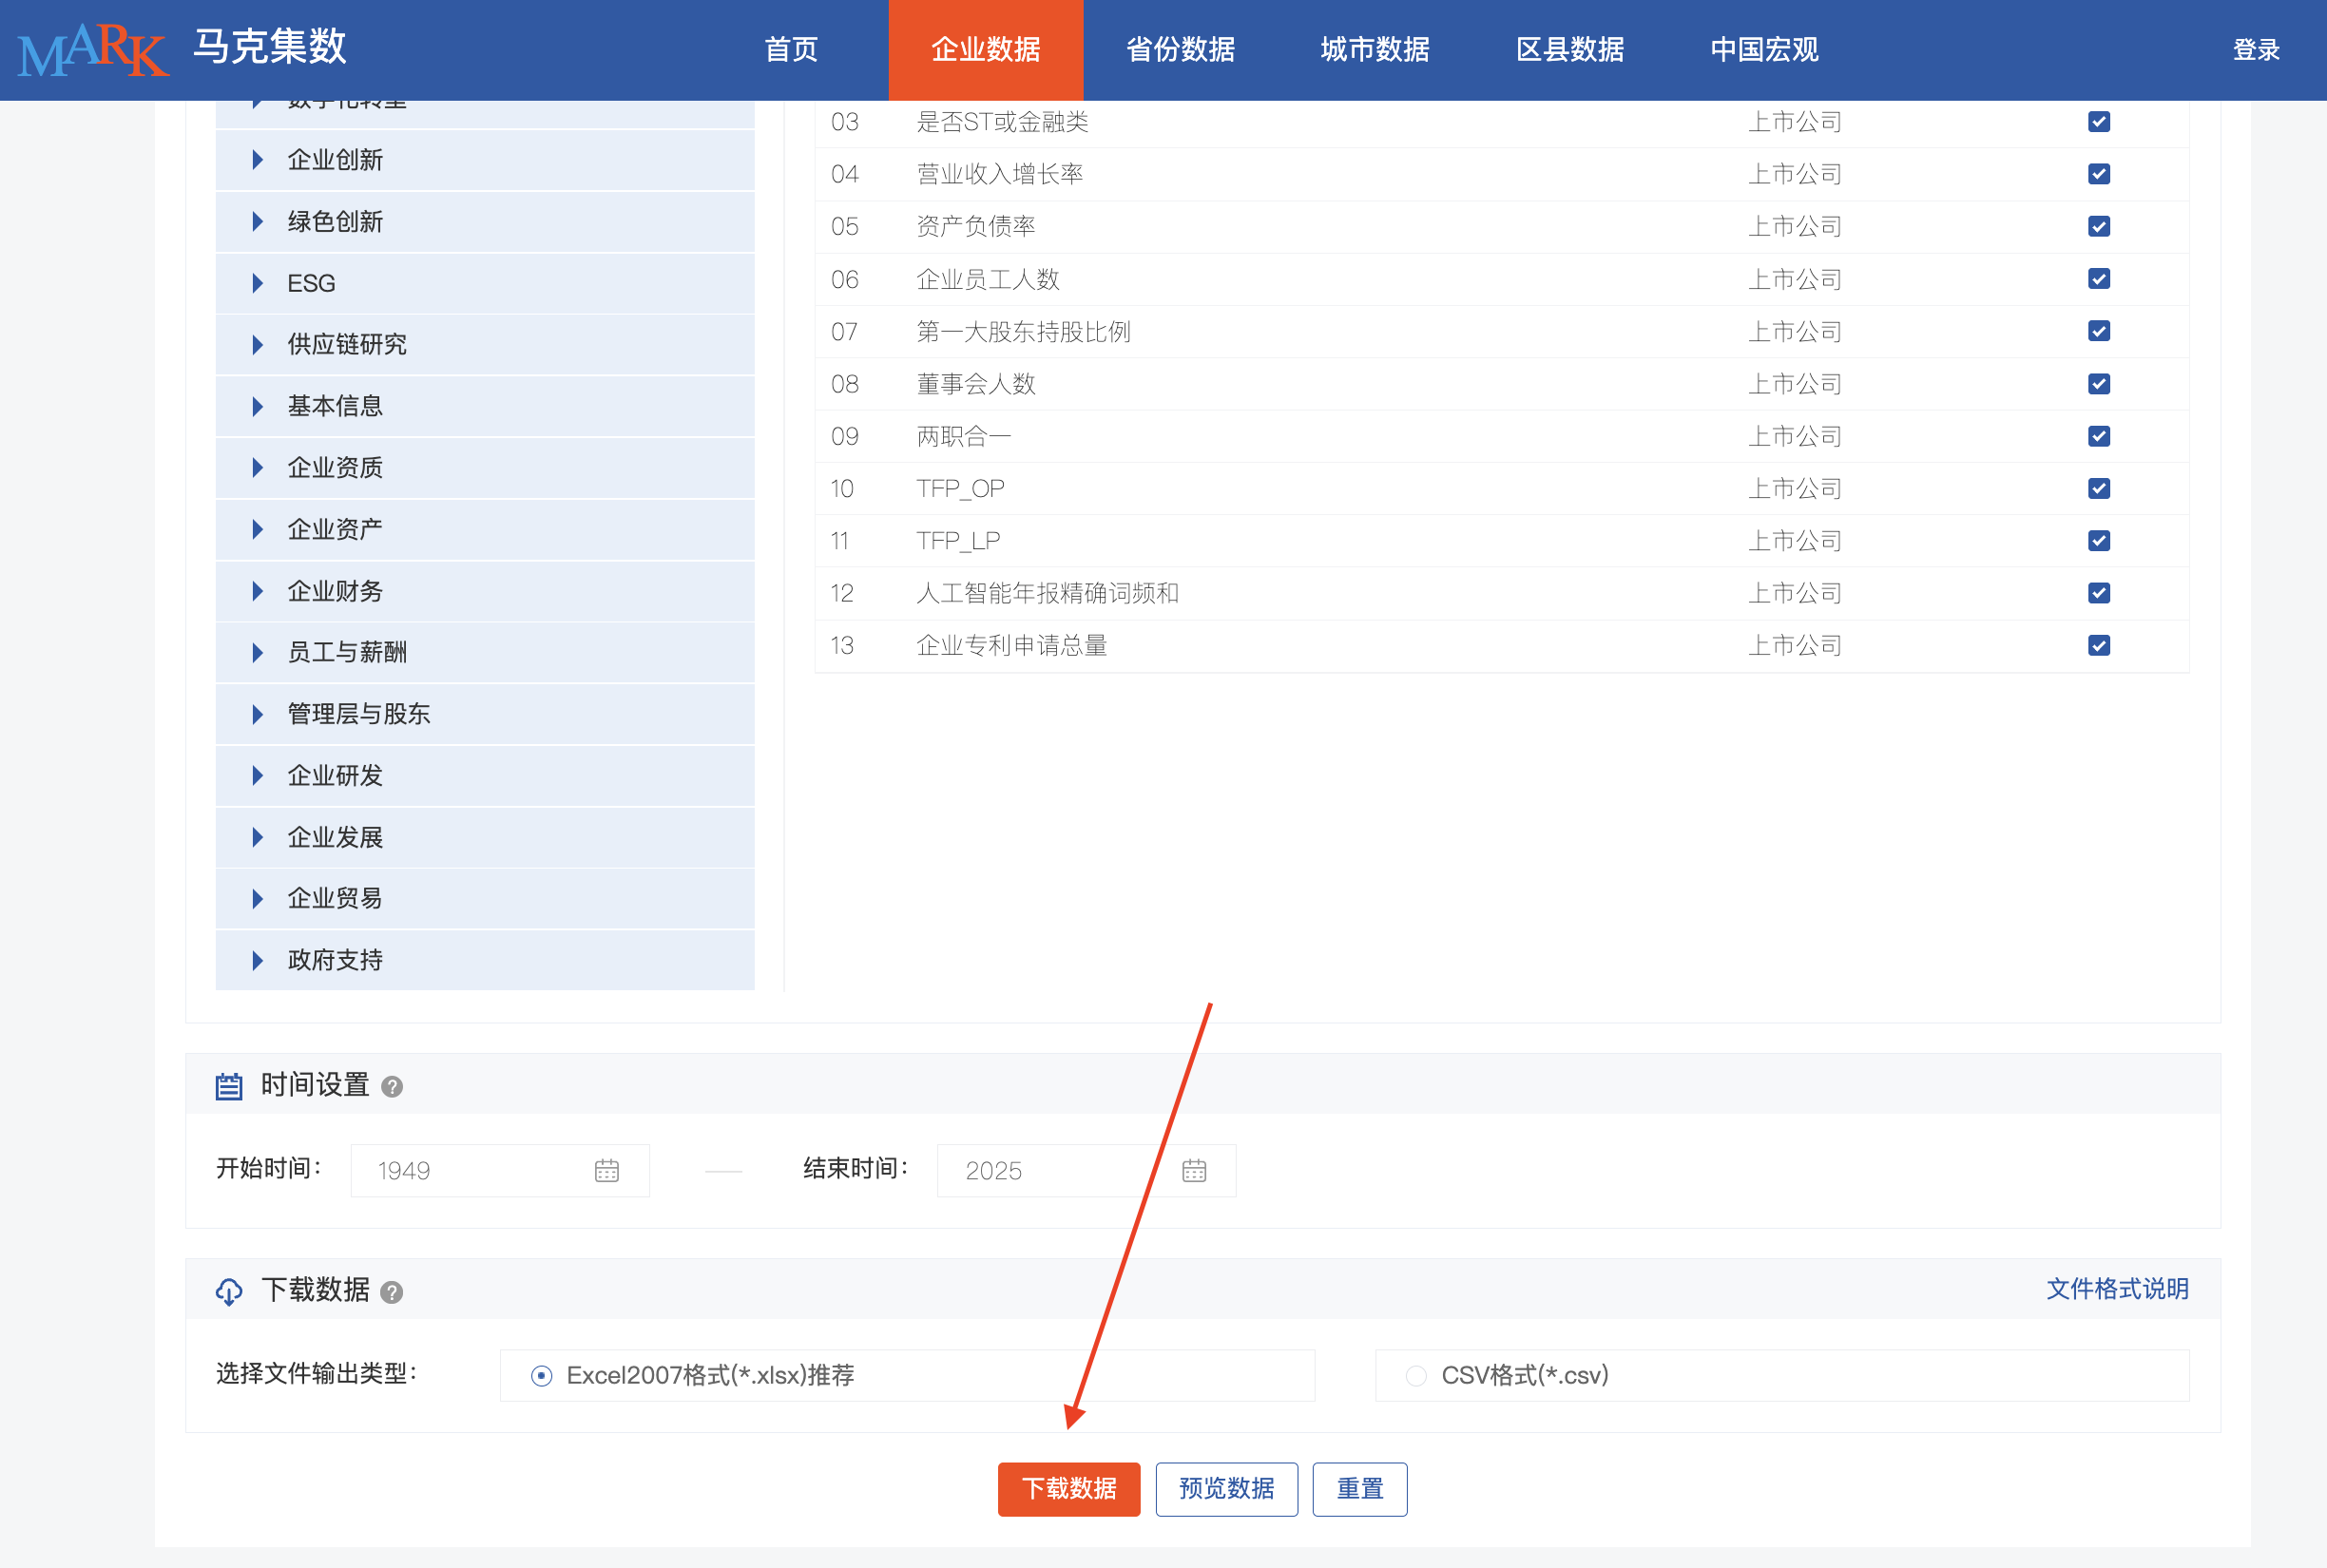Click the 下载数据 button
The width and height of the screenshot is (2327, 1568).
pyautogui.click(x=1068, y=1489)
